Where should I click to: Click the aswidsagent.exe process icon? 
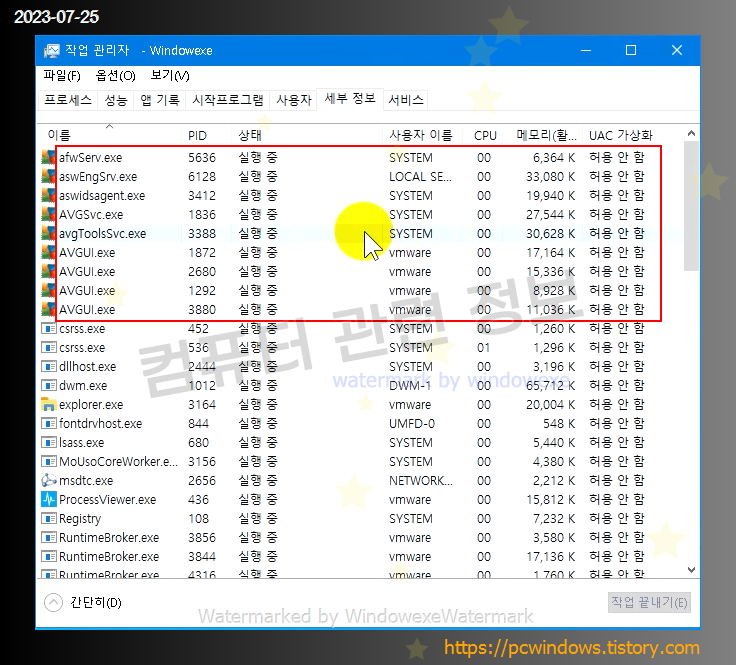[48, 195]
